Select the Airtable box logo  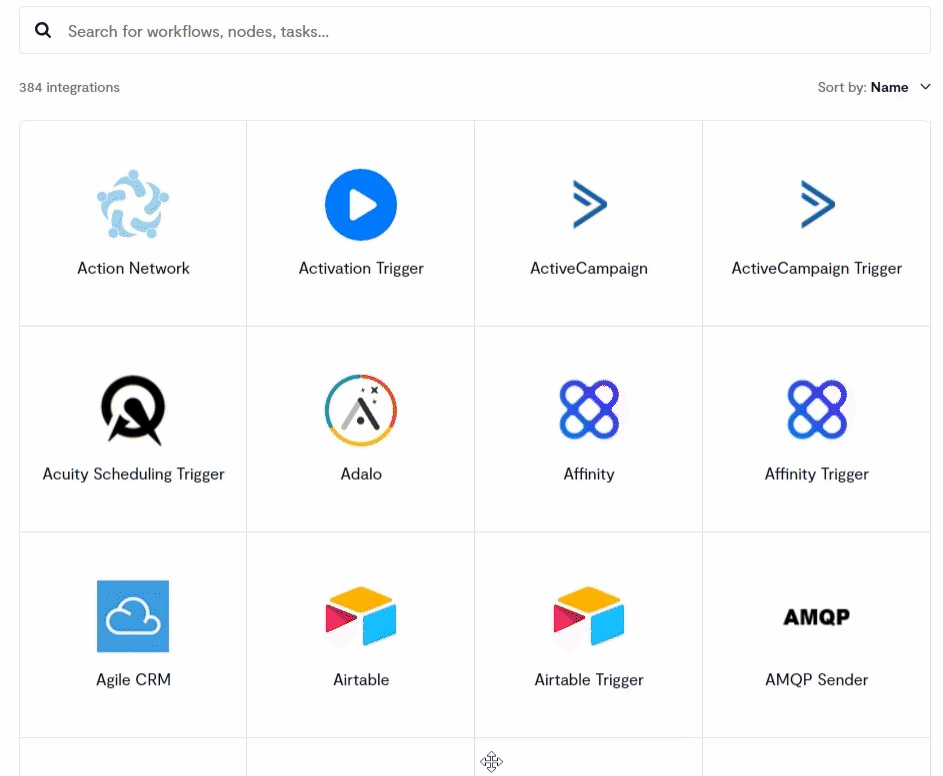pos(361,616)
